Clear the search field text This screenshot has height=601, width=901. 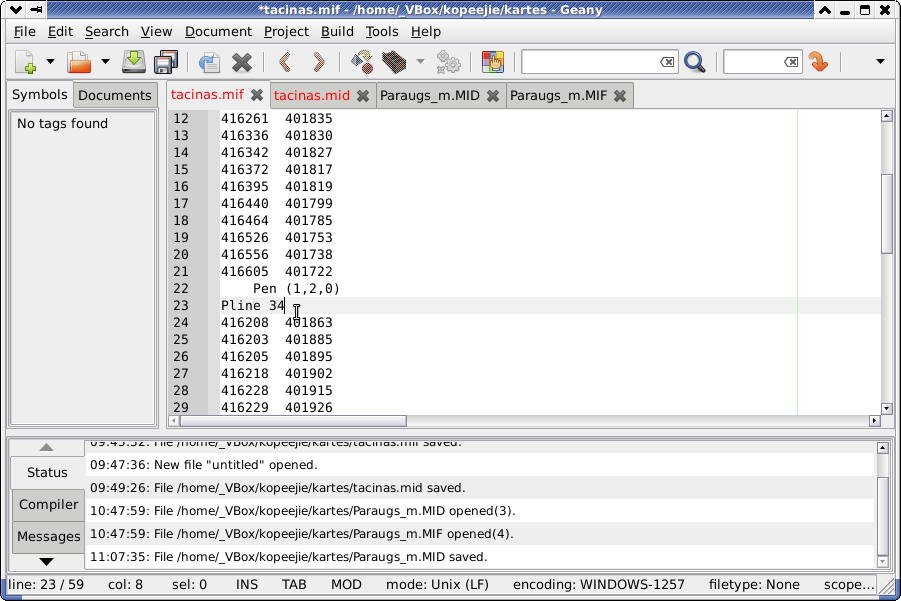coord(667,61)
